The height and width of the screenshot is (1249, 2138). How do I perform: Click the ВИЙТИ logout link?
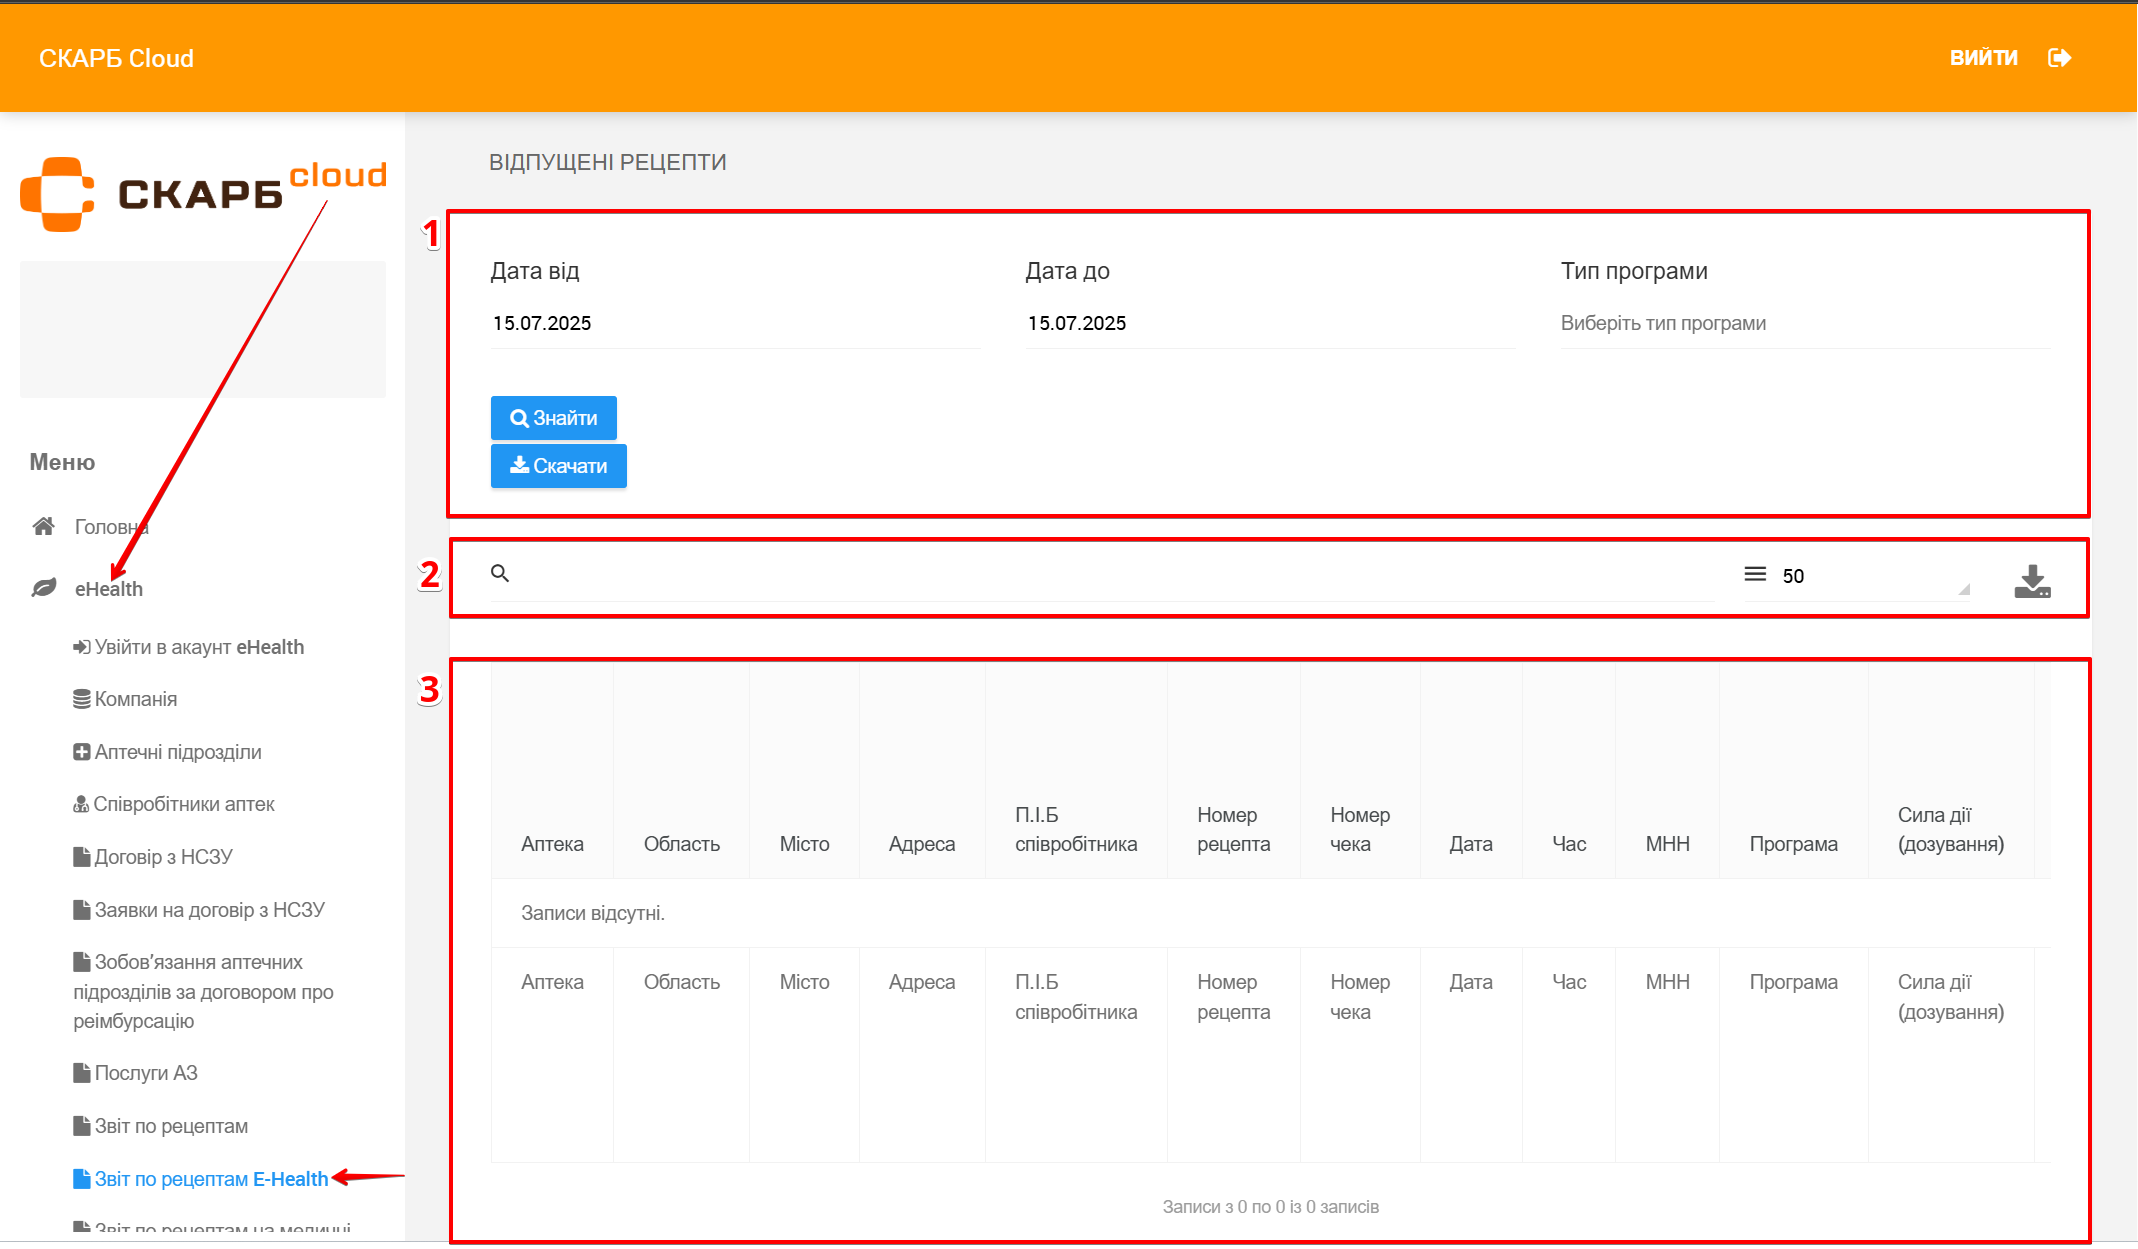tap(1983, 58)
